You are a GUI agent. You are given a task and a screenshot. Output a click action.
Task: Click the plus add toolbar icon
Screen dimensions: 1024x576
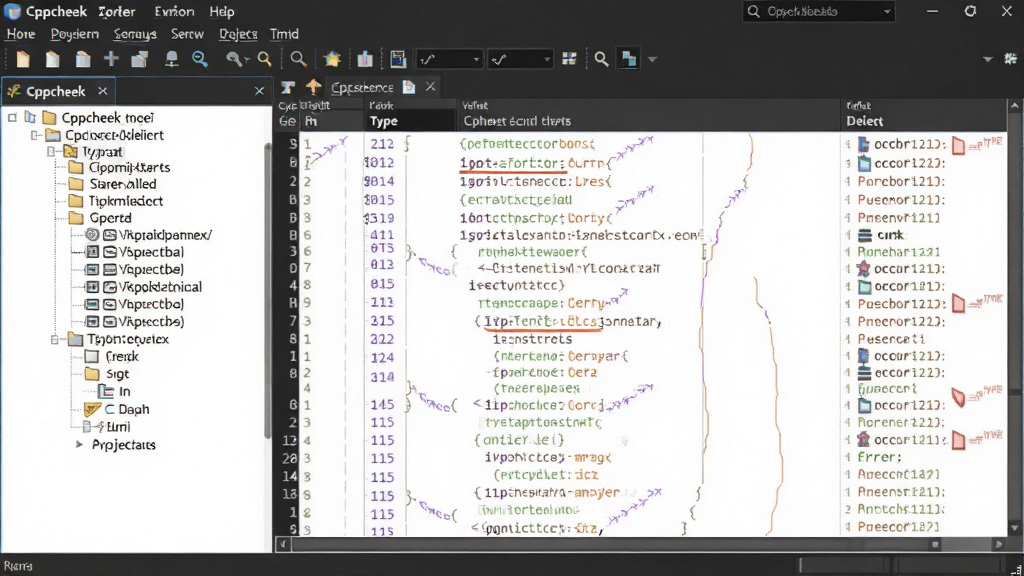click(x=111, y=59)
